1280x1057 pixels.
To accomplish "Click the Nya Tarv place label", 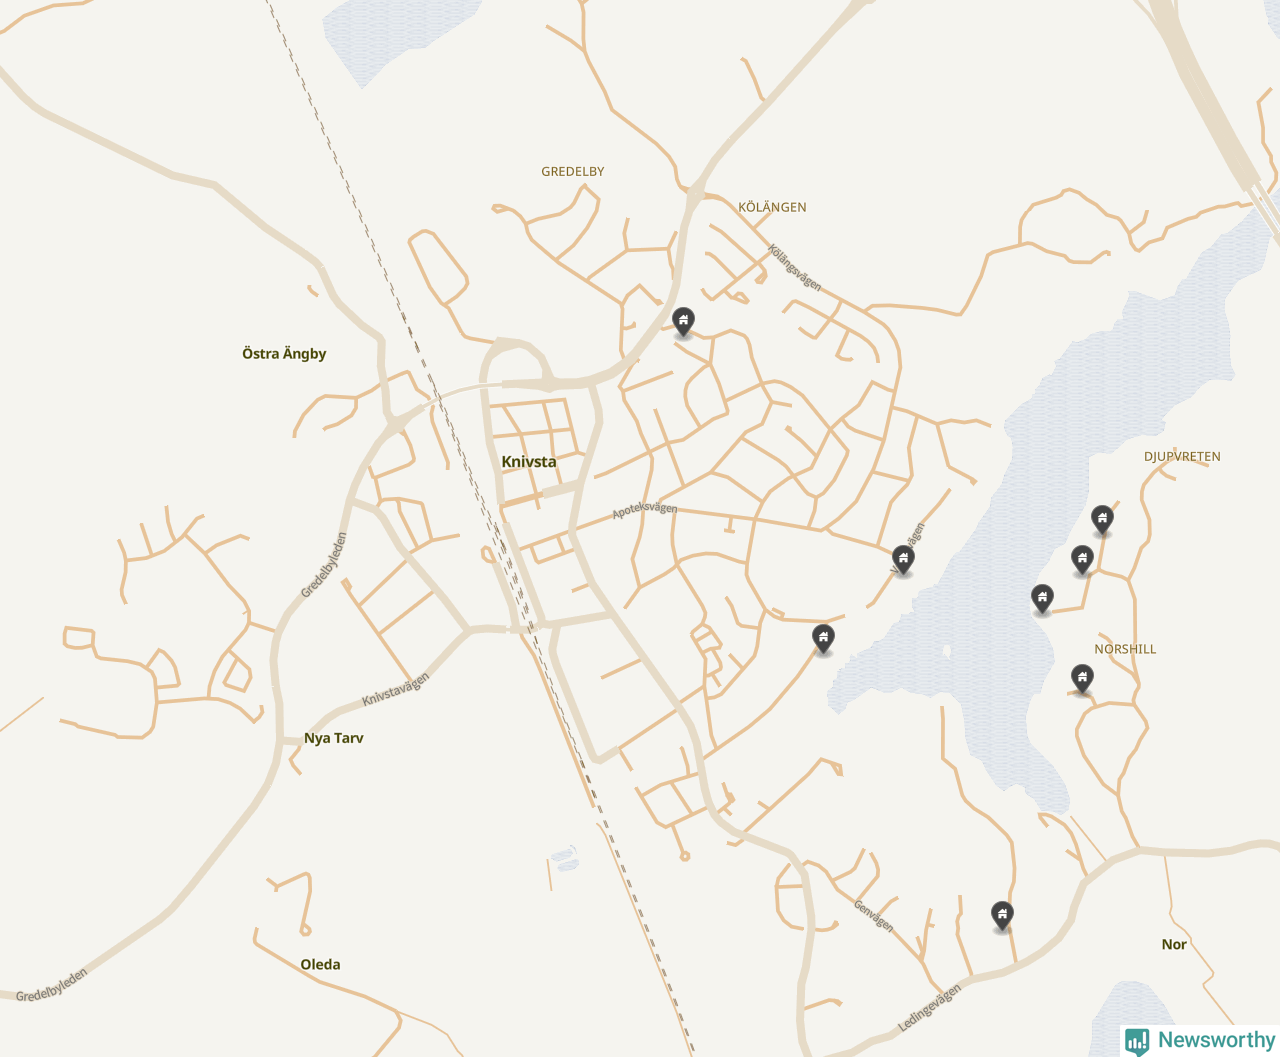I will [334, 738].
